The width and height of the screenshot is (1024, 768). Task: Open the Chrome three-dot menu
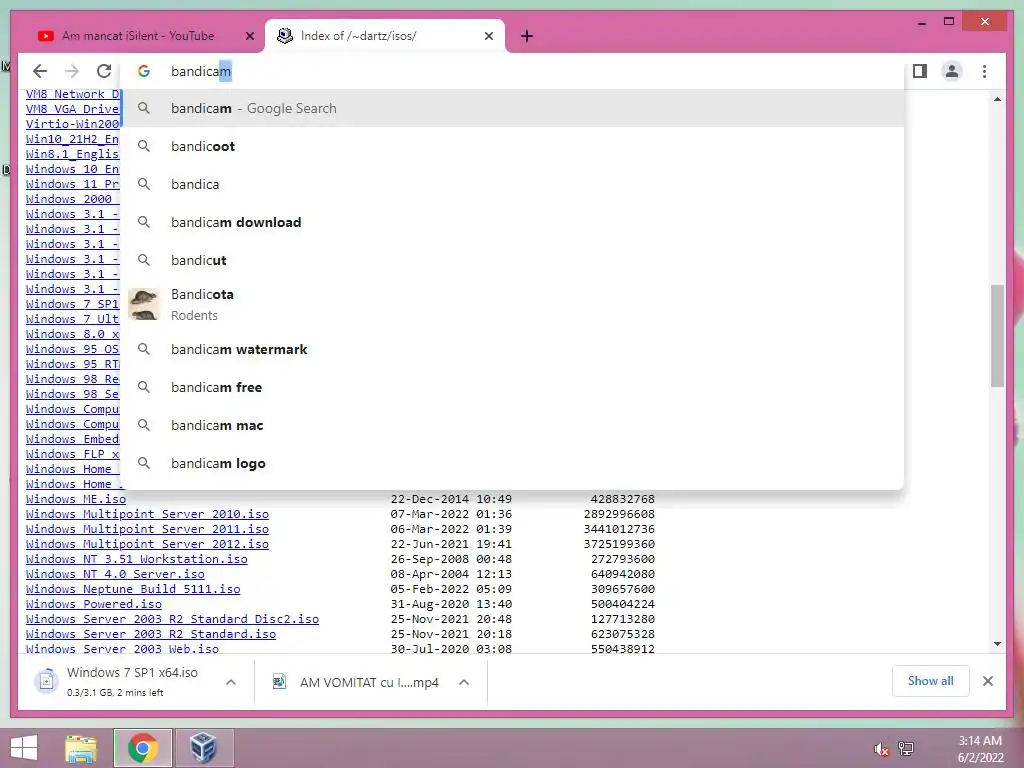coord(984,71)
